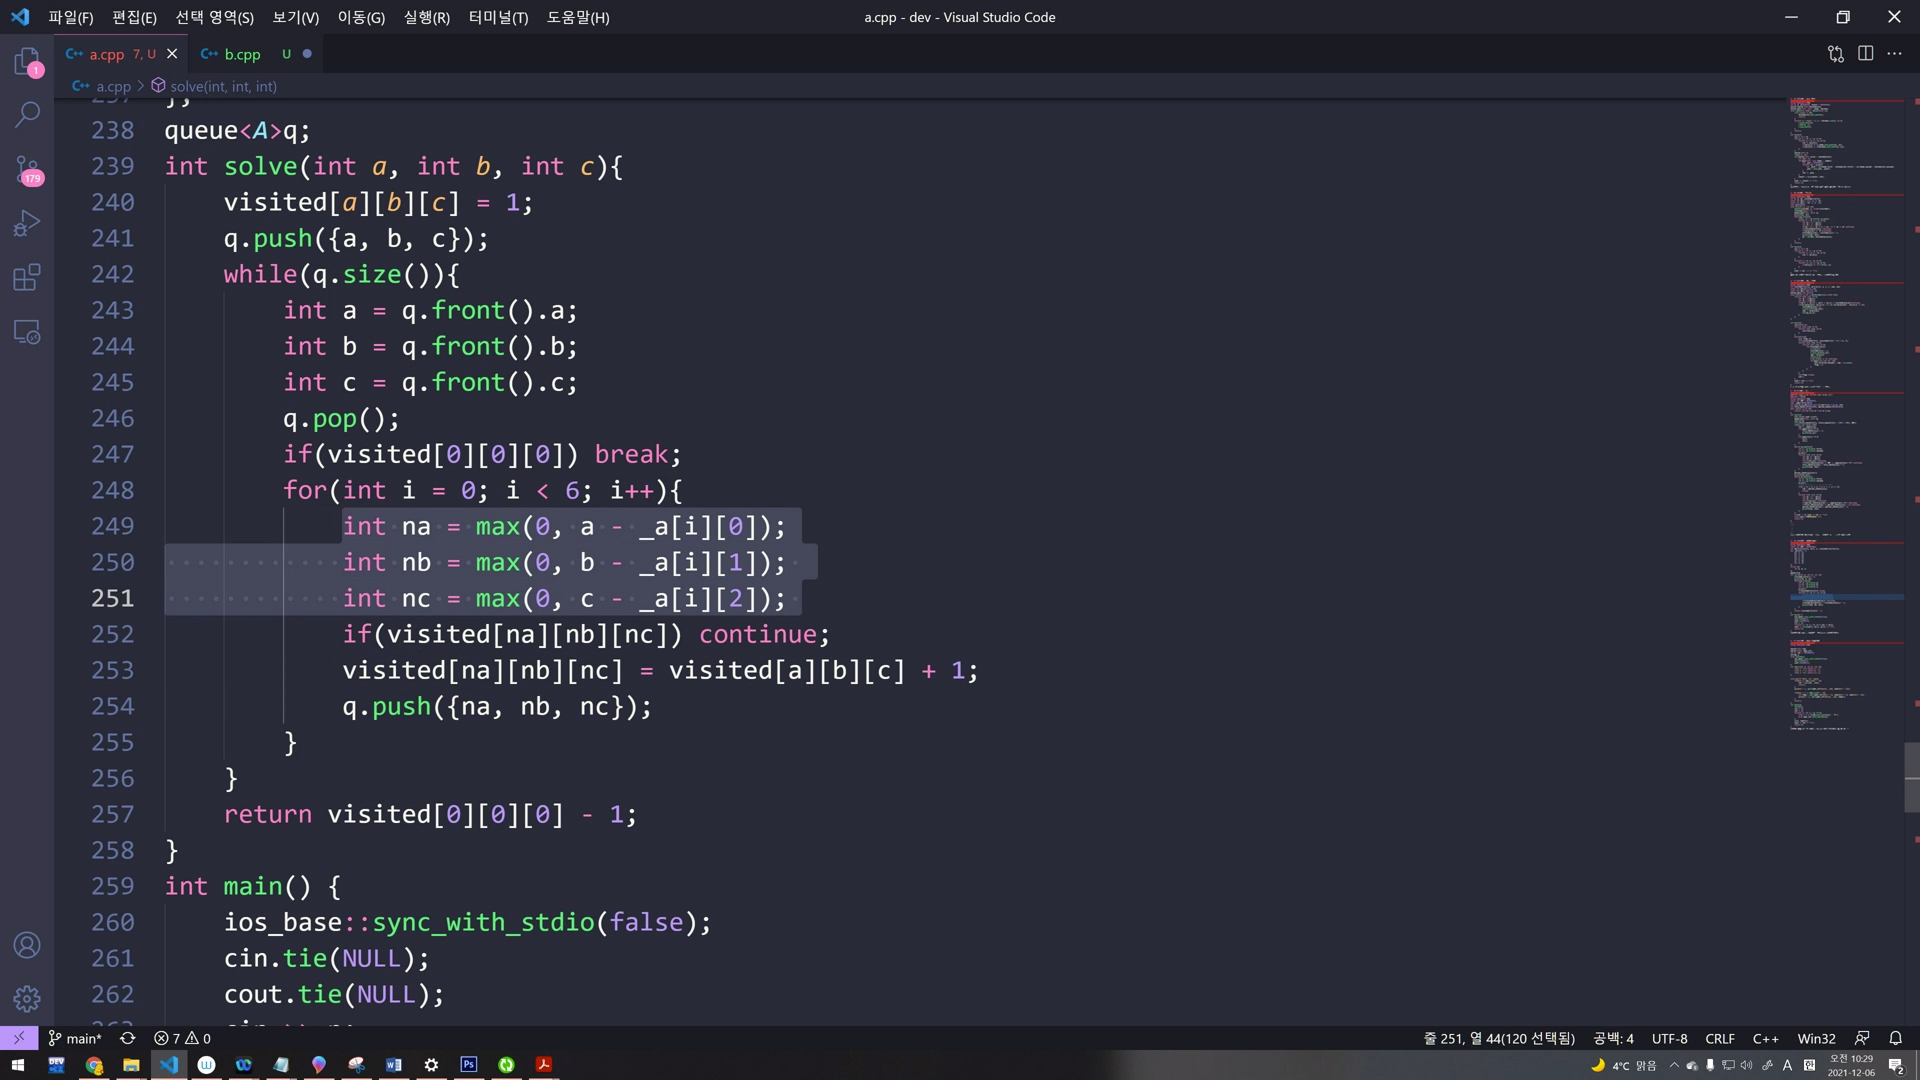1920x1080 pixels.
Task: Change file encoding UTF-8
Action: pos(1669,1038)
